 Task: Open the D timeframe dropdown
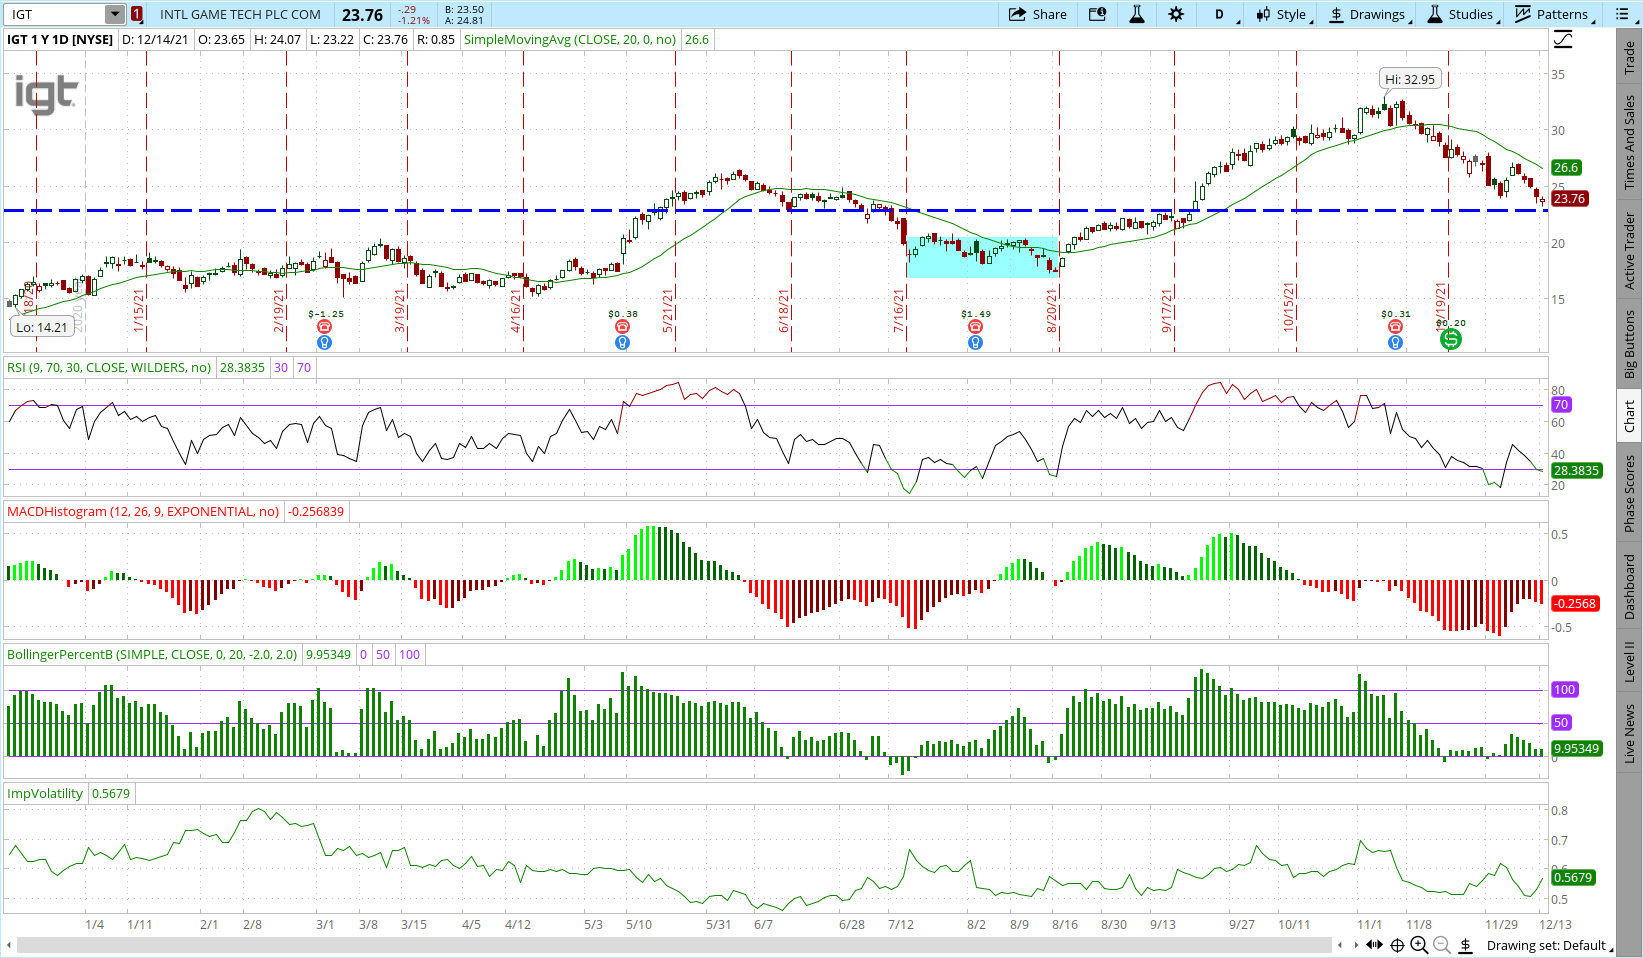coord(1223,14)
